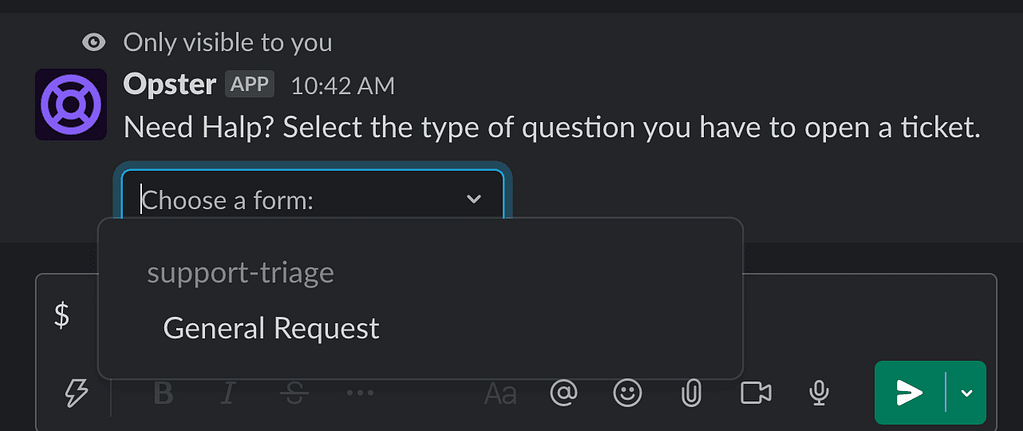Toggle the Aa formatting toolbar

500,393
